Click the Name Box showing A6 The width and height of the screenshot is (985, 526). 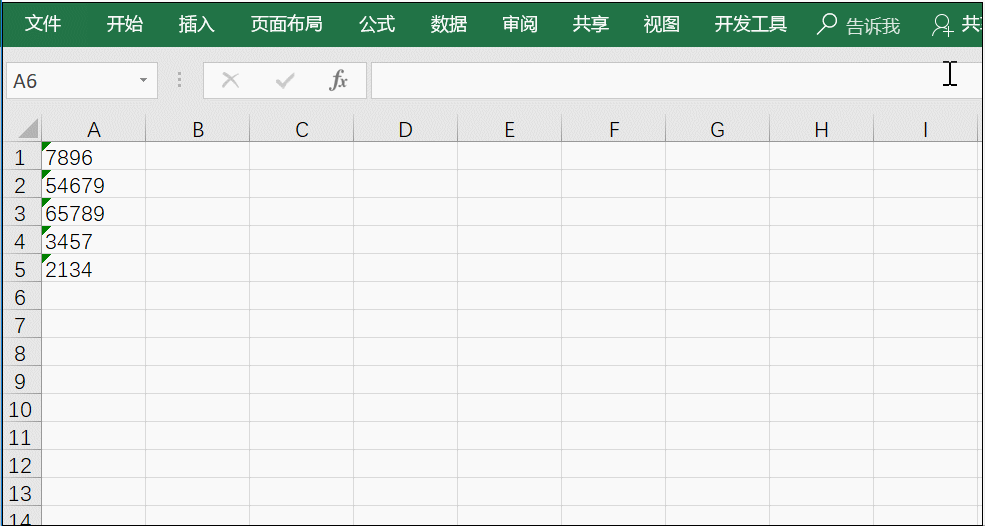pos(82,80)
